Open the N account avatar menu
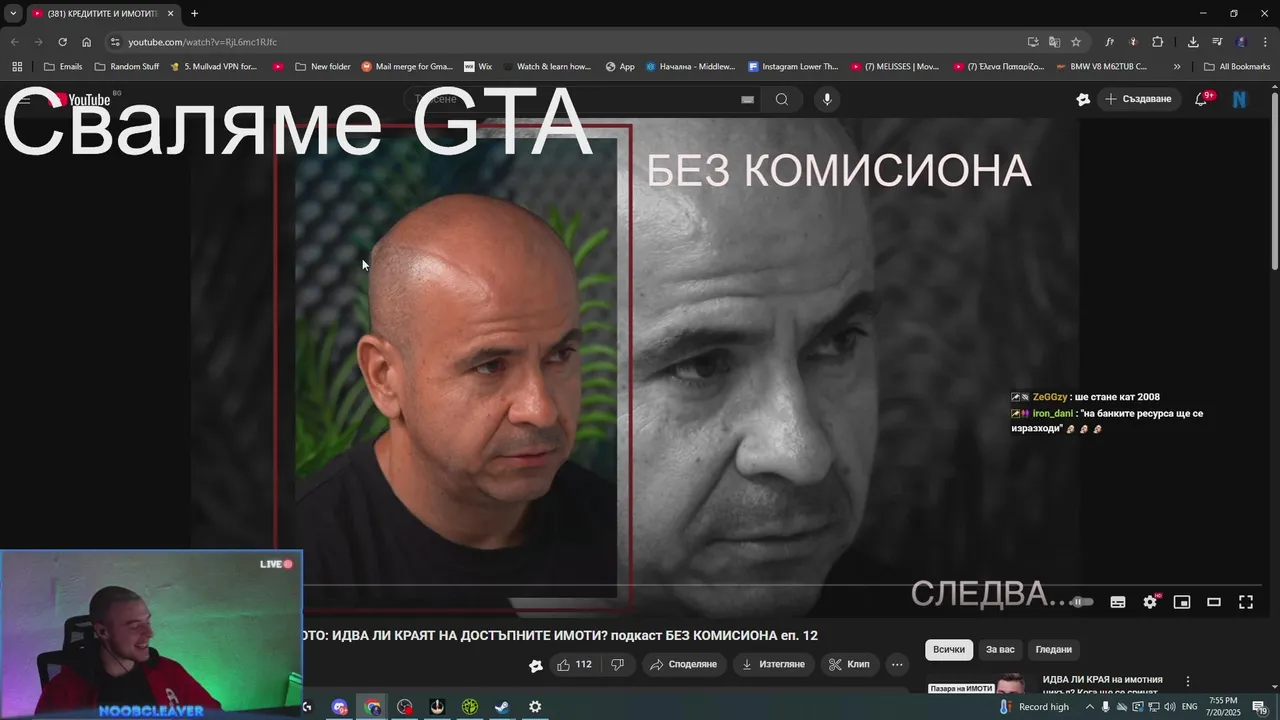Image resolution: width=1280 pixels, height=720 pixels. coord(1239,99)
